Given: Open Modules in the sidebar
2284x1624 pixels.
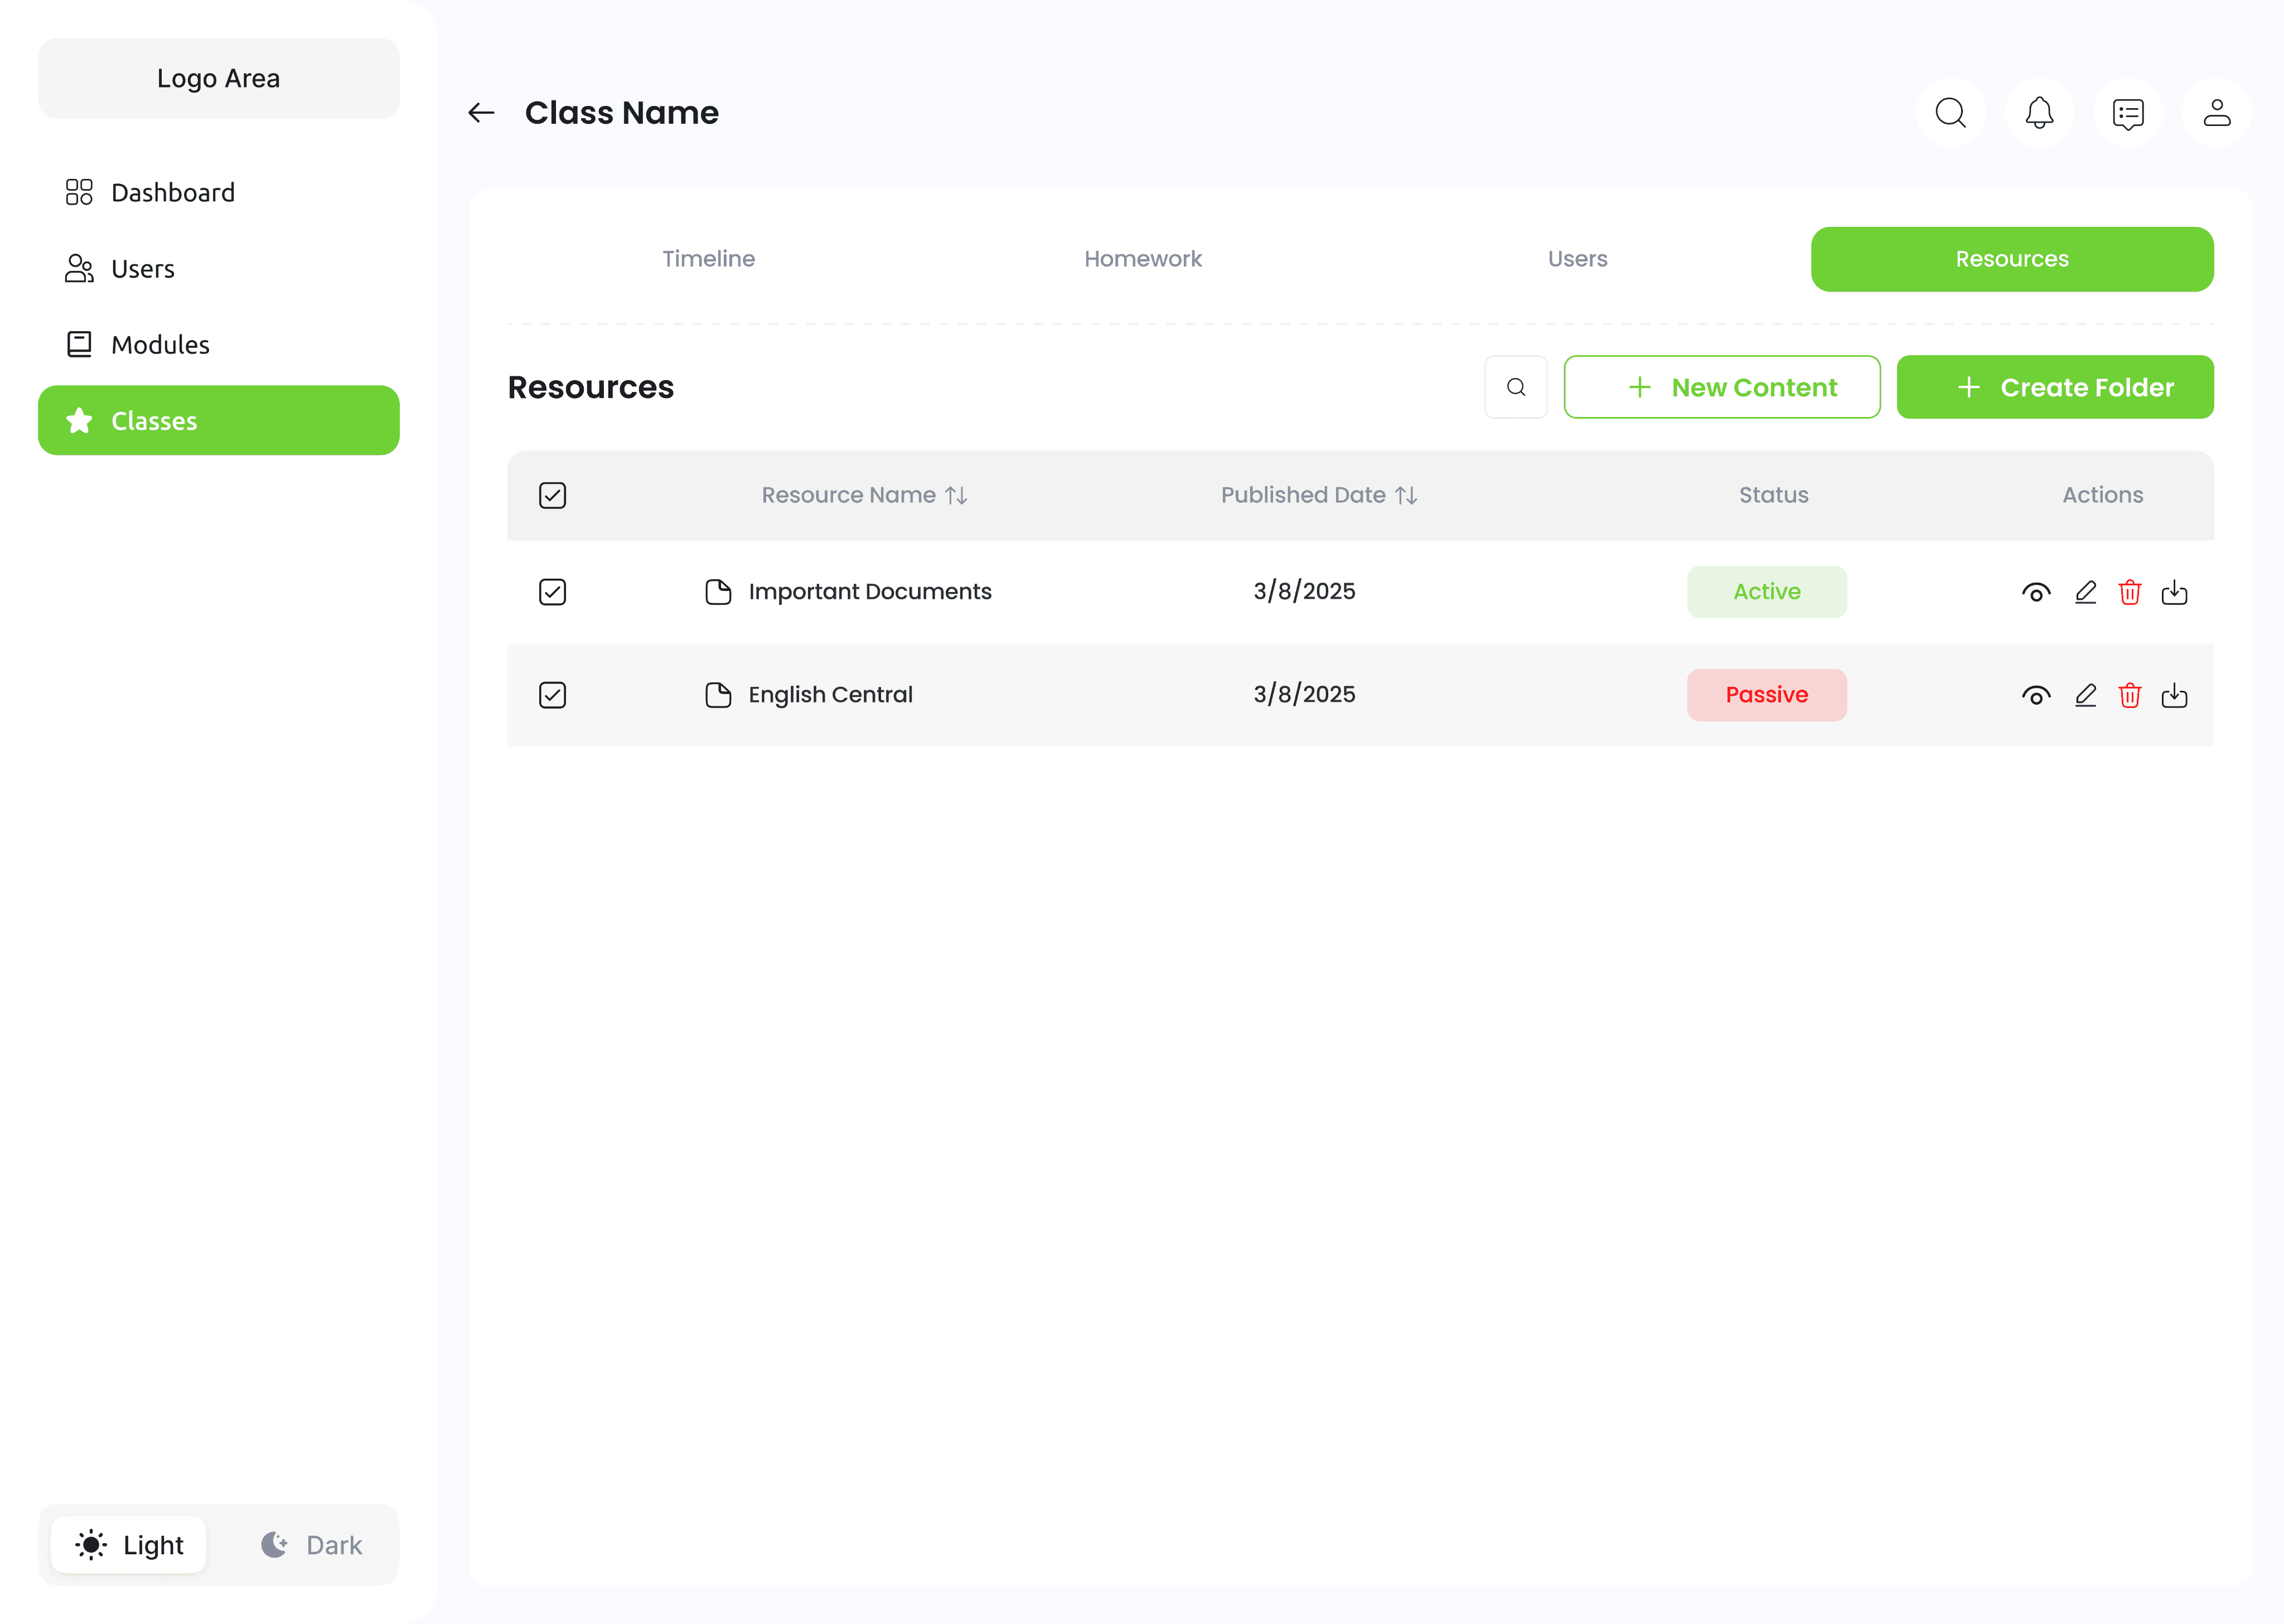Looking at the screenshot, I should [x=160, y=345].
